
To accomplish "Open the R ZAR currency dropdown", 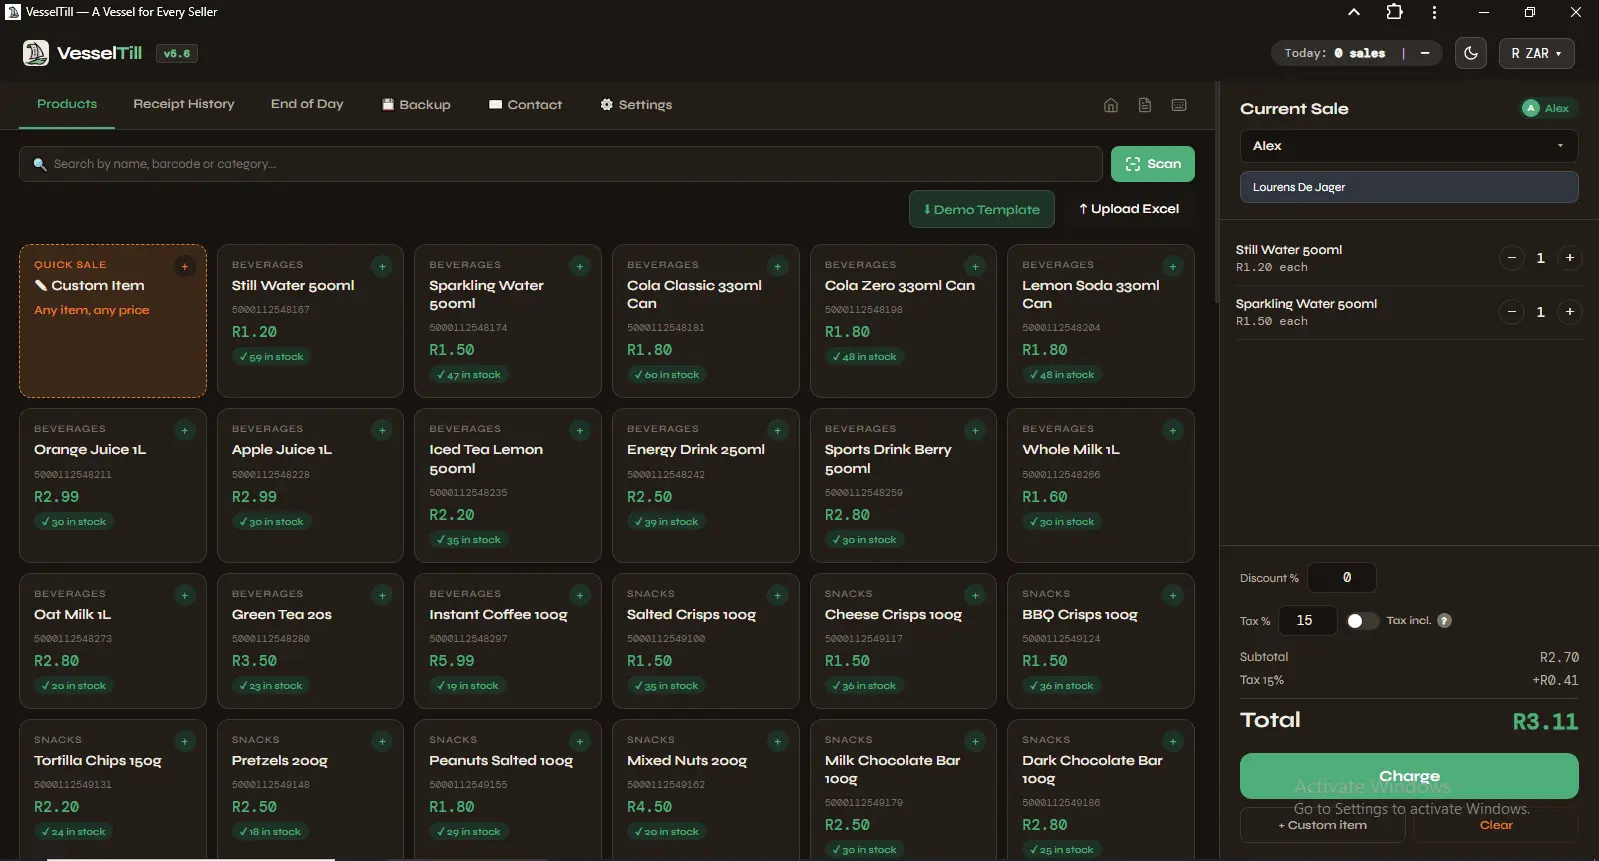I will (1536, 53).
